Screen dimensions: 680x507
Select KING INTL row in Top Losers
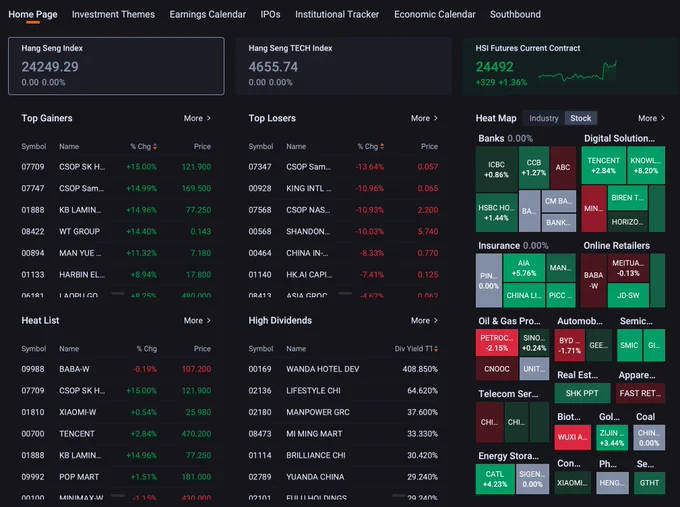pos(343,188)
